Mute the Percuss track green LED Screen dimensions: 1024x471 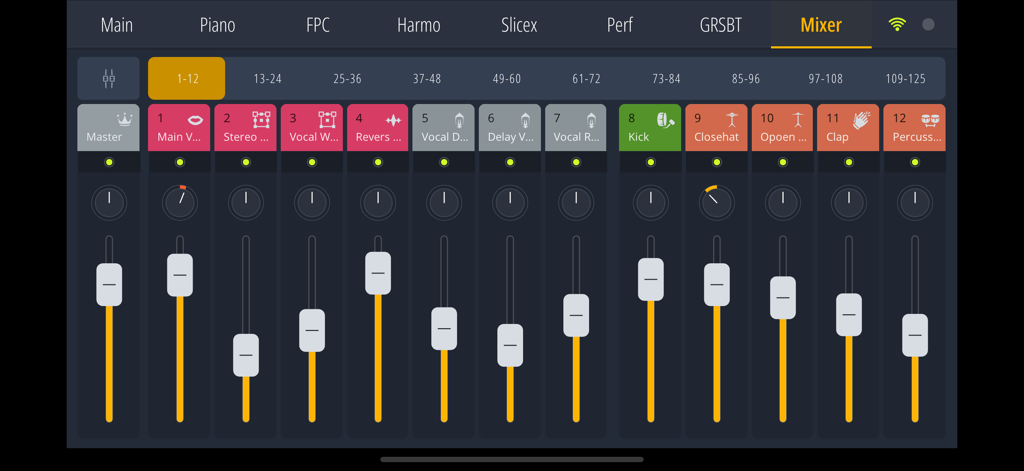tap(914, 162)
